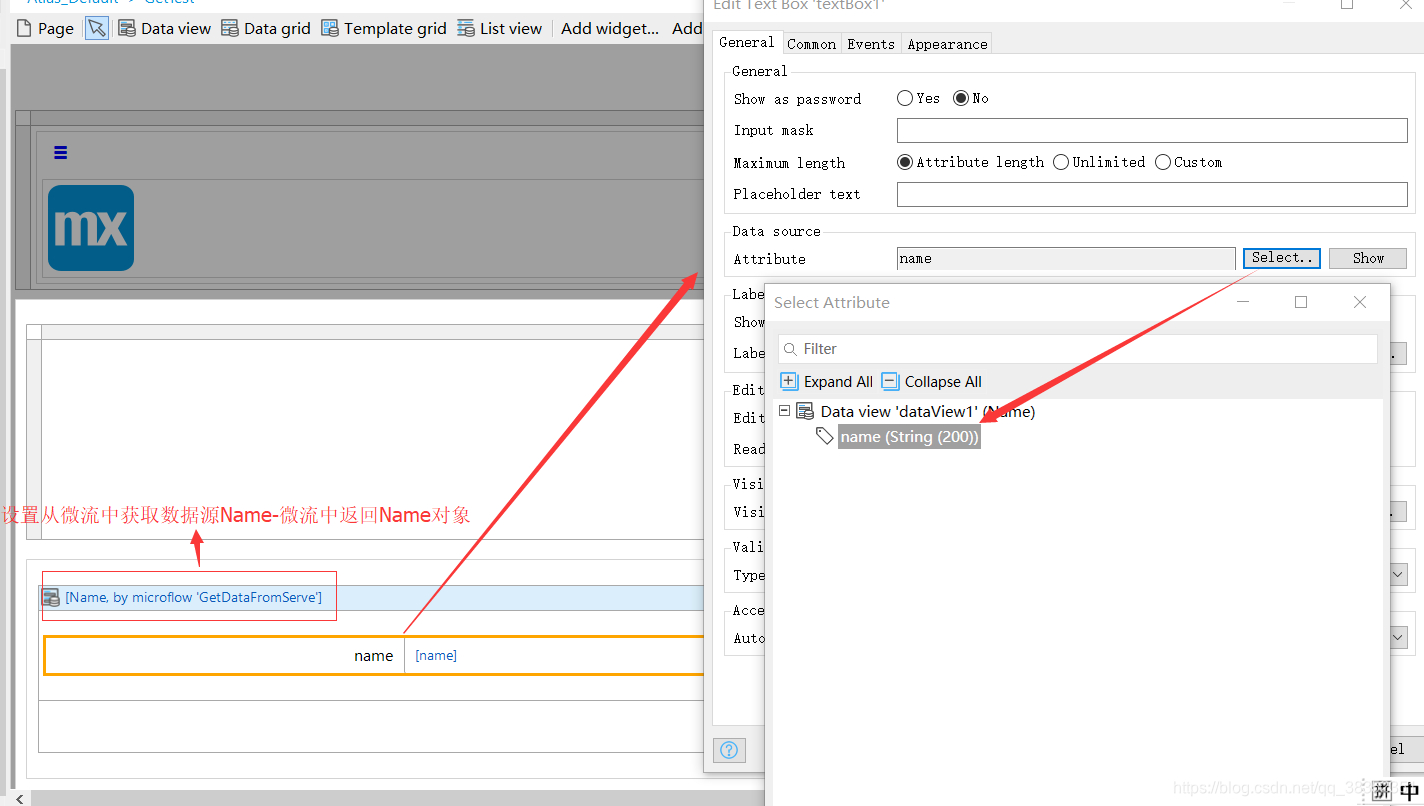This screenshot has height=806, width=1424.
Task: Add a Data view widget
Action: pos(164,28)
